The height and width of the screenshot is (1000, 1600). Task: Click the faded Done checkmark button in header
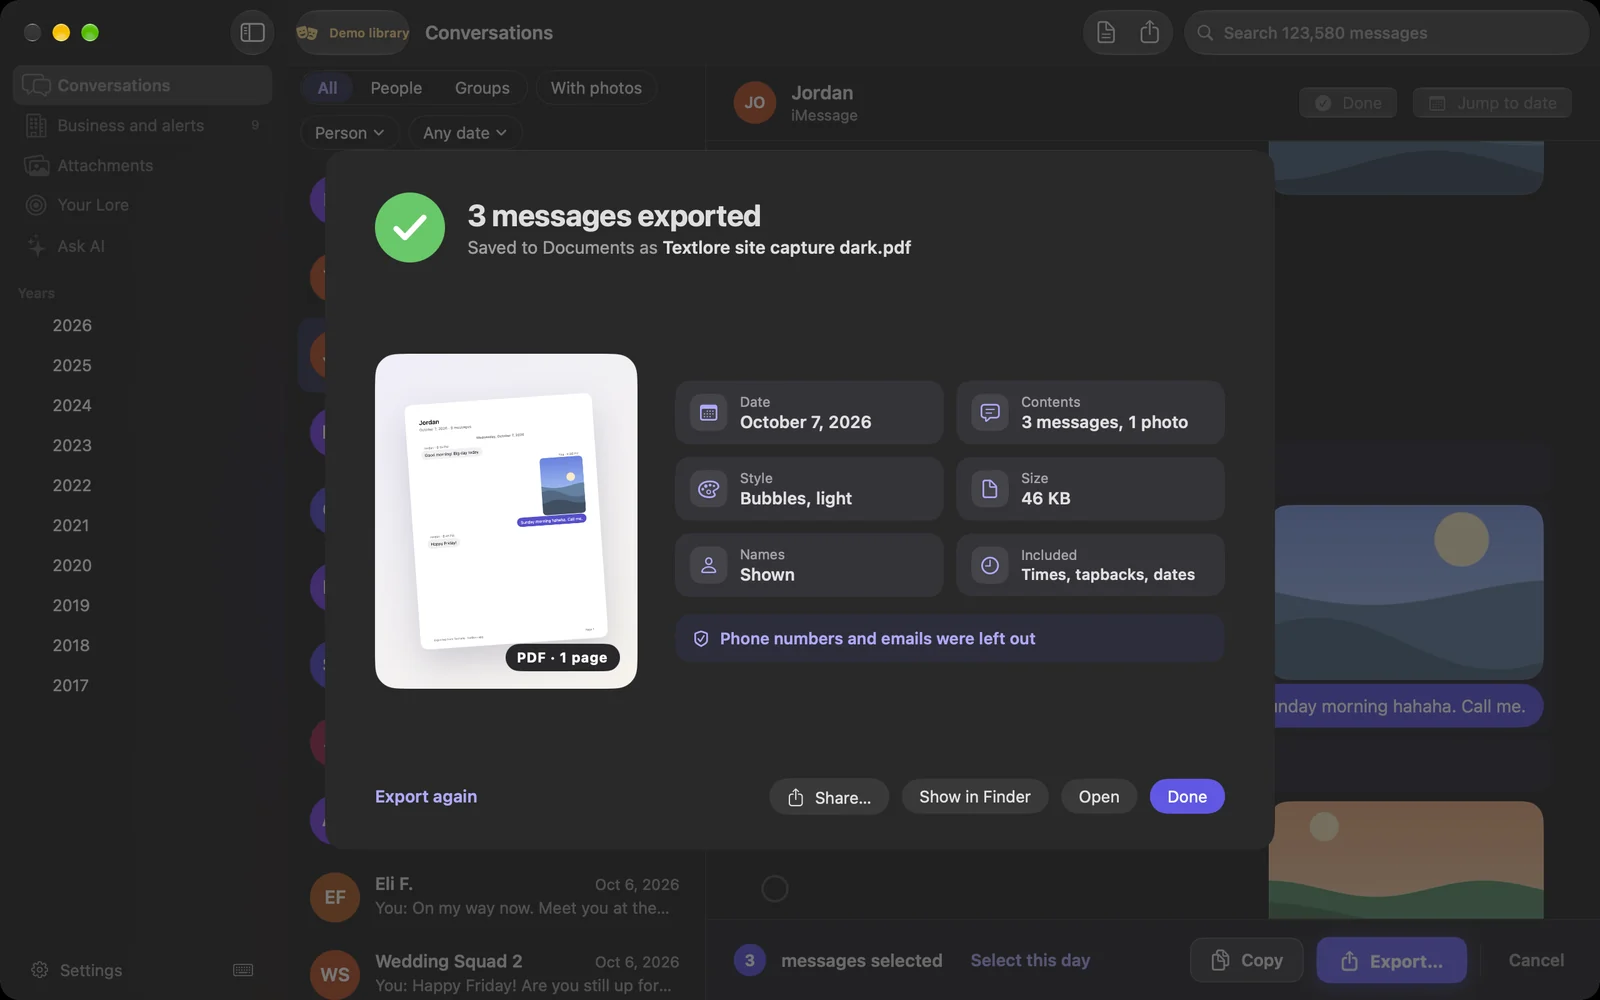pyautogui.click(x=1348, y=103)
